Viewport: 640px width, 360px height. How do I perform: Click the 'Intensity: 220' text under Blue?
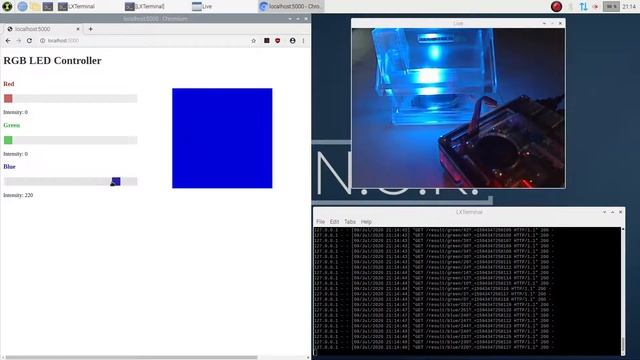tap(18, 195)
